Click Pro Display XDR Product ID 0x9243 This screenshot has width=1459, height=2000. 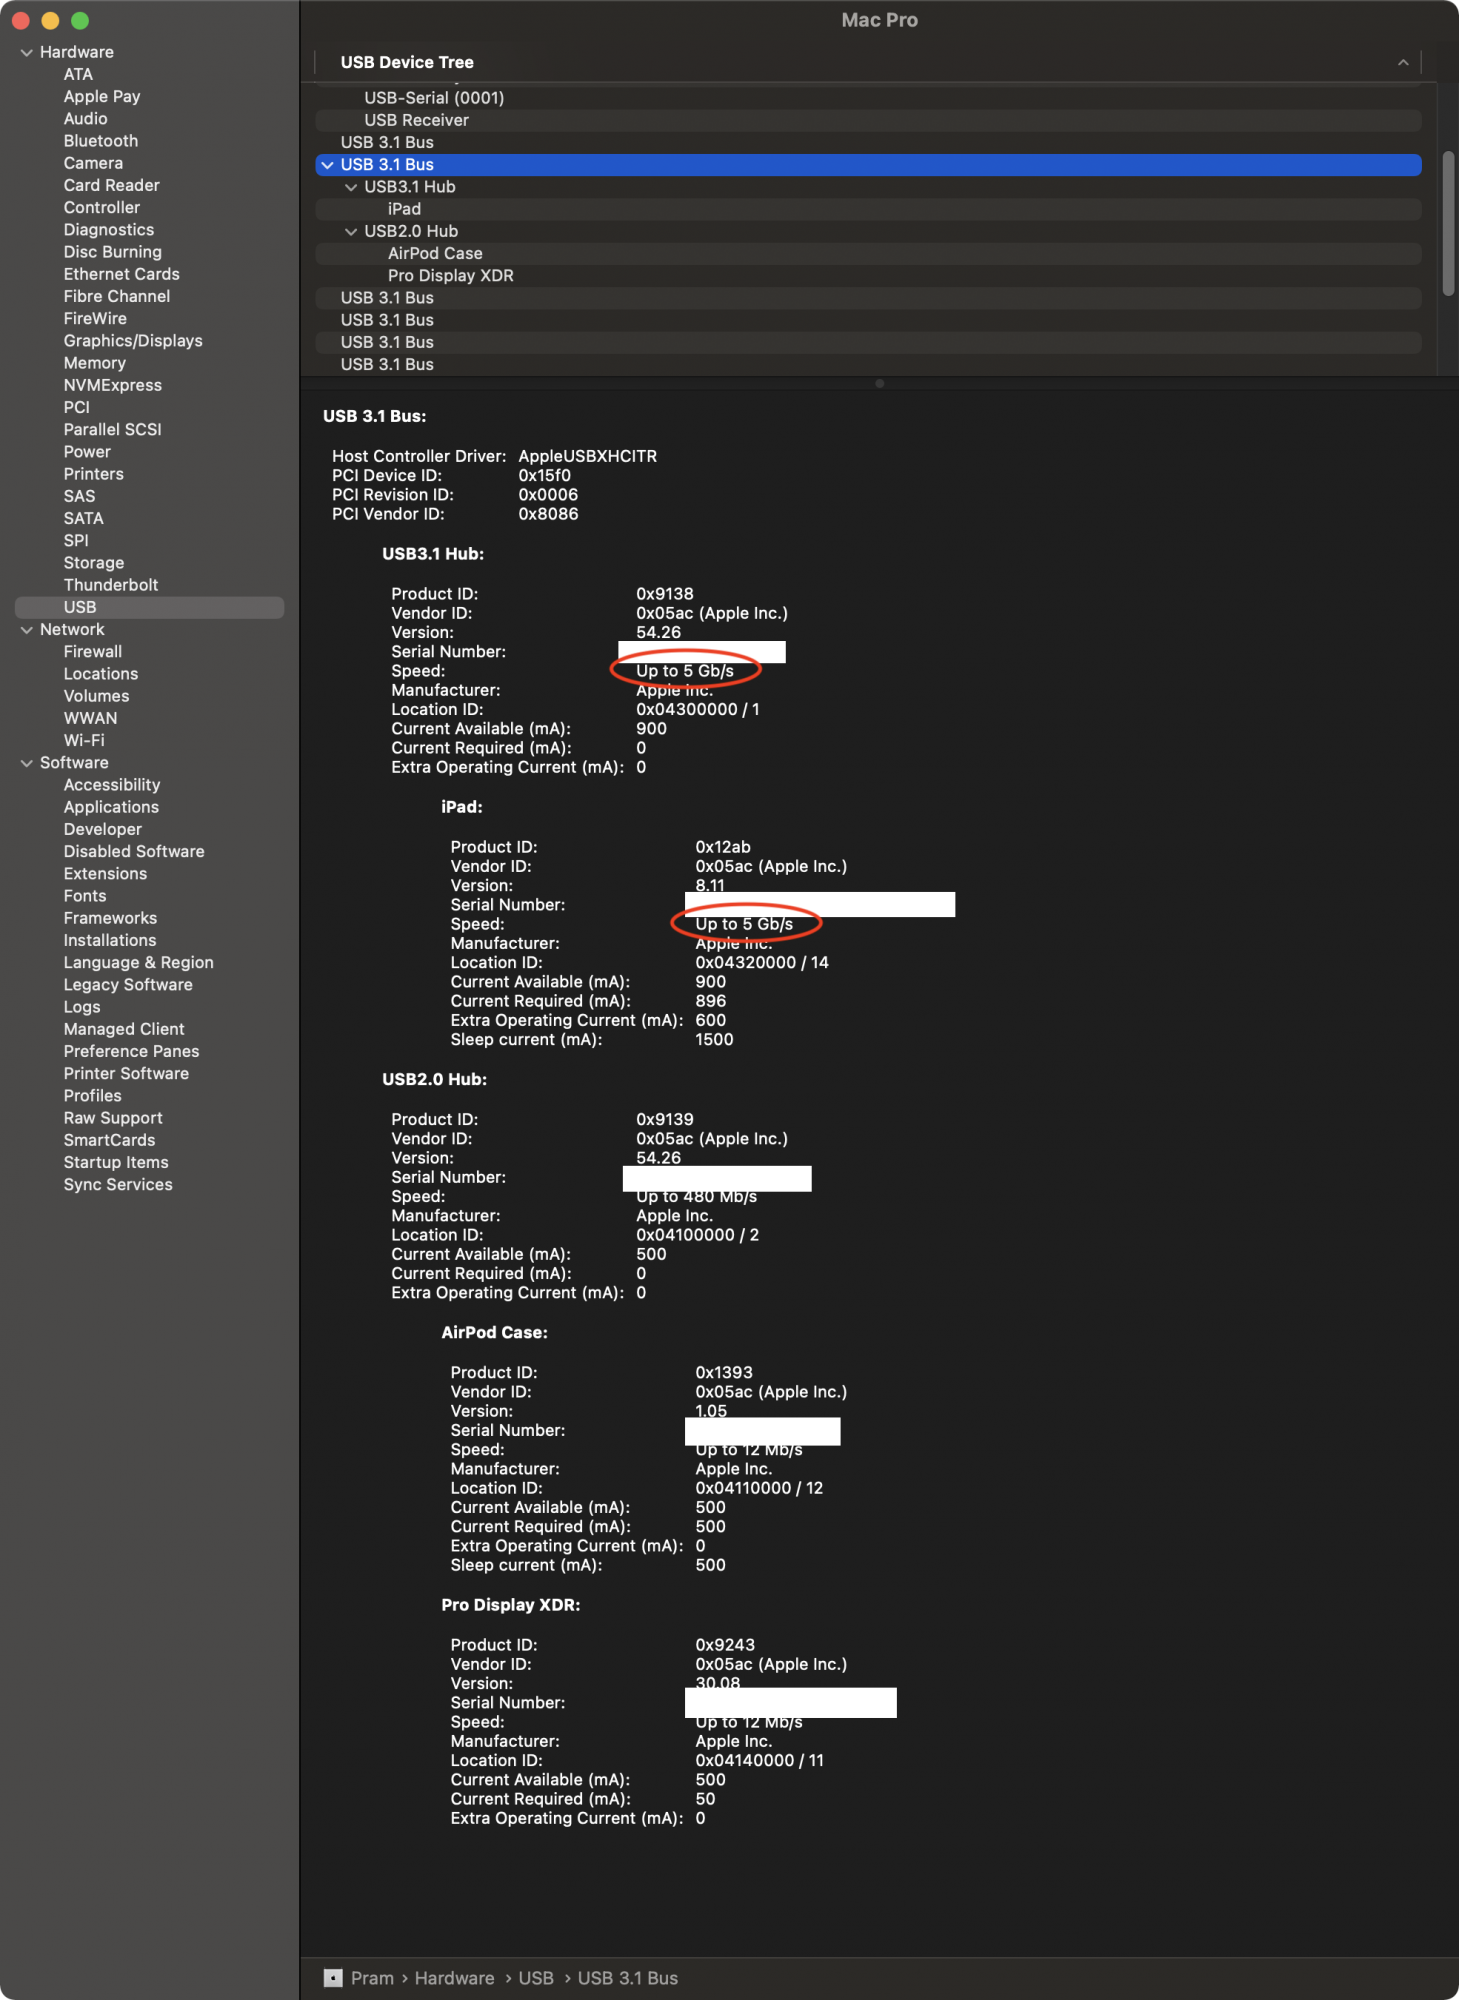[x=725, y=1645]
